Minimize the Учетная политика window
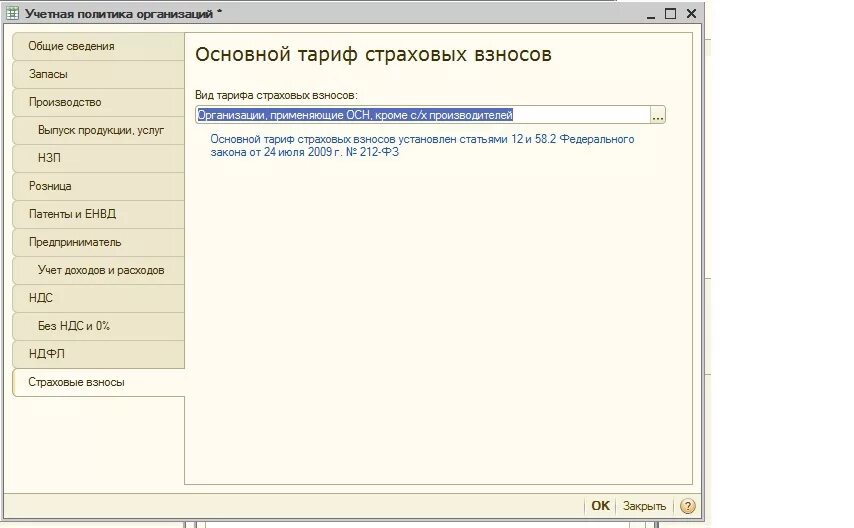Viewport: 854px width, 528px height. (x=650, y=15)
